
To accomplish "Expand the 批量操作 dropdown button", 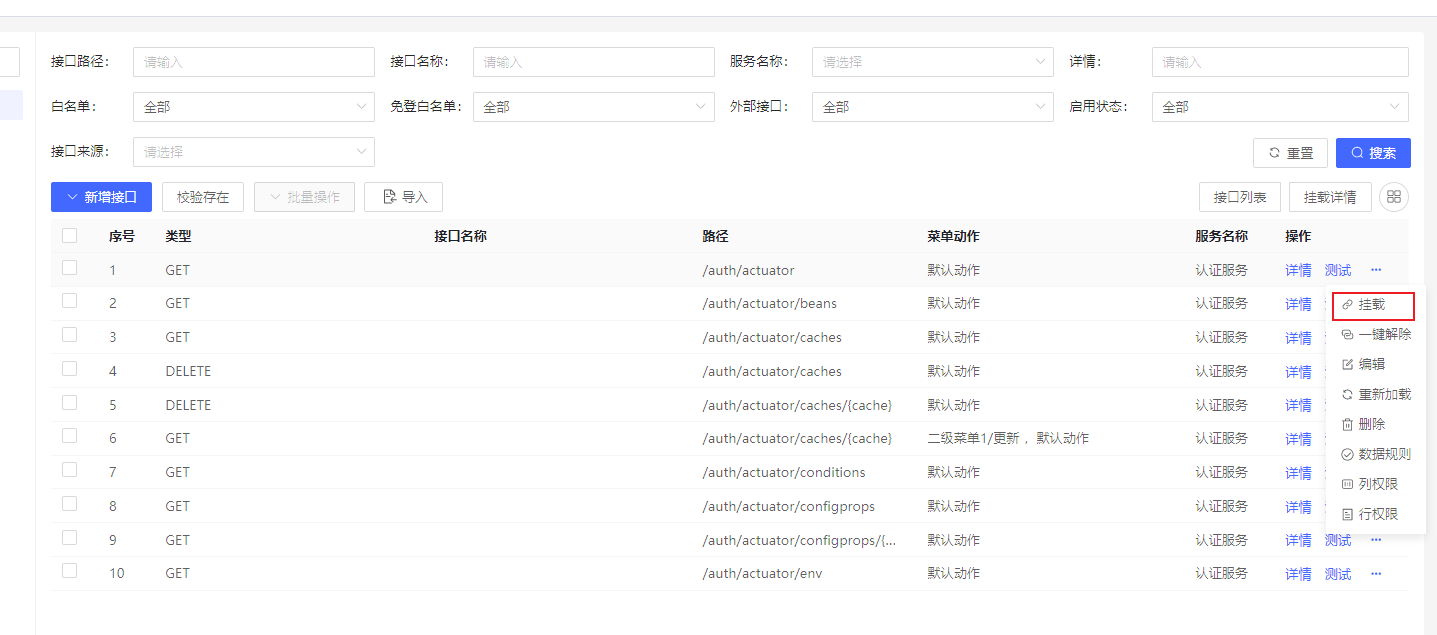I will tap(304, 197).
